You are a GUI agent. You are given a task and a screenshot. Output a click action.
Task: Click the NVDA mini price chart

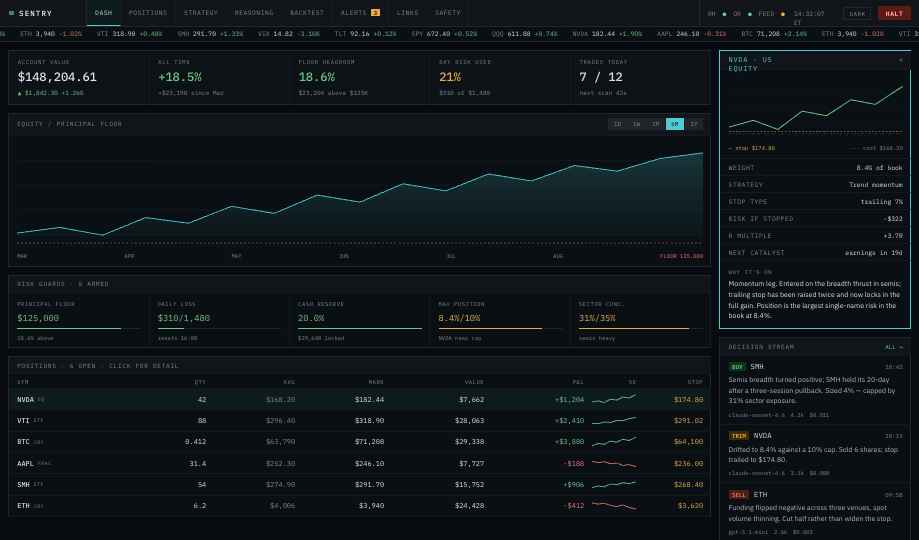[x=815, y=108]
